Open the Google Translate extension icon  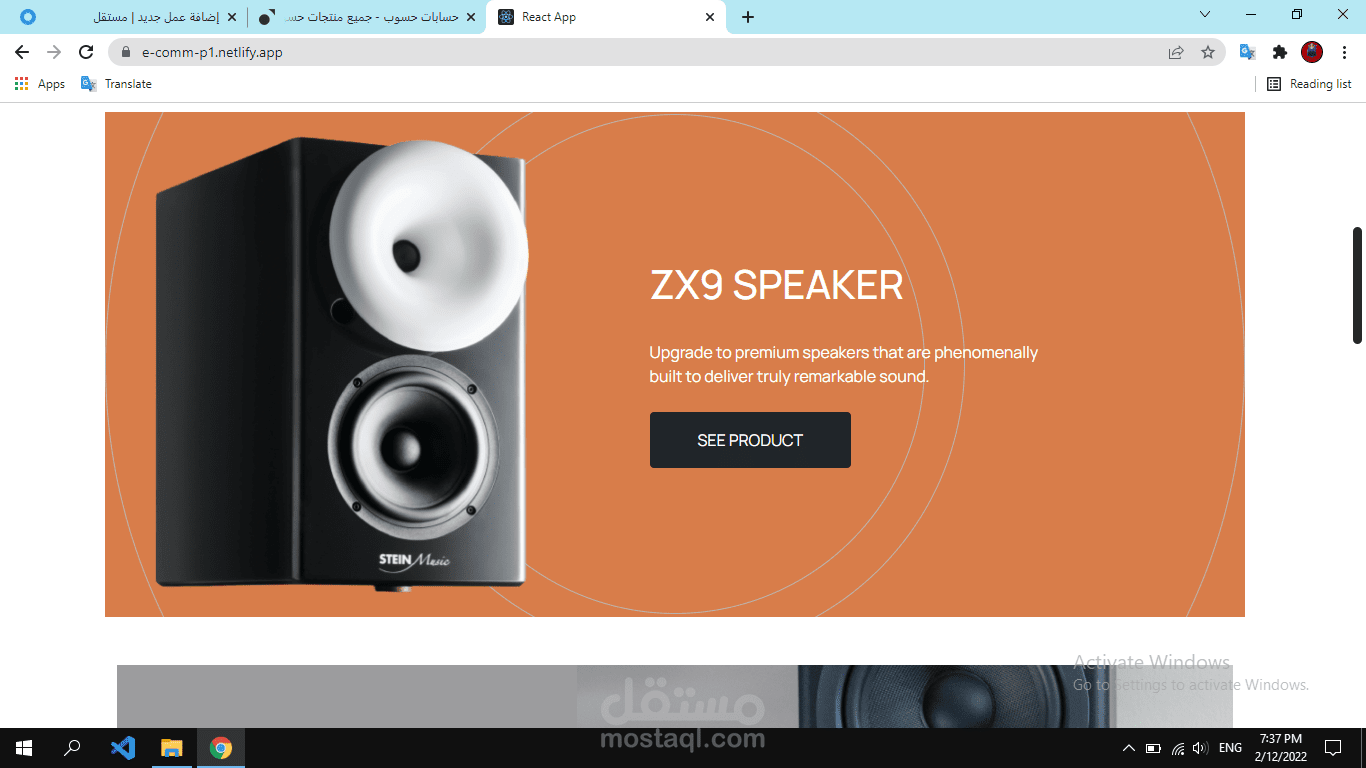coord(1247,52)
